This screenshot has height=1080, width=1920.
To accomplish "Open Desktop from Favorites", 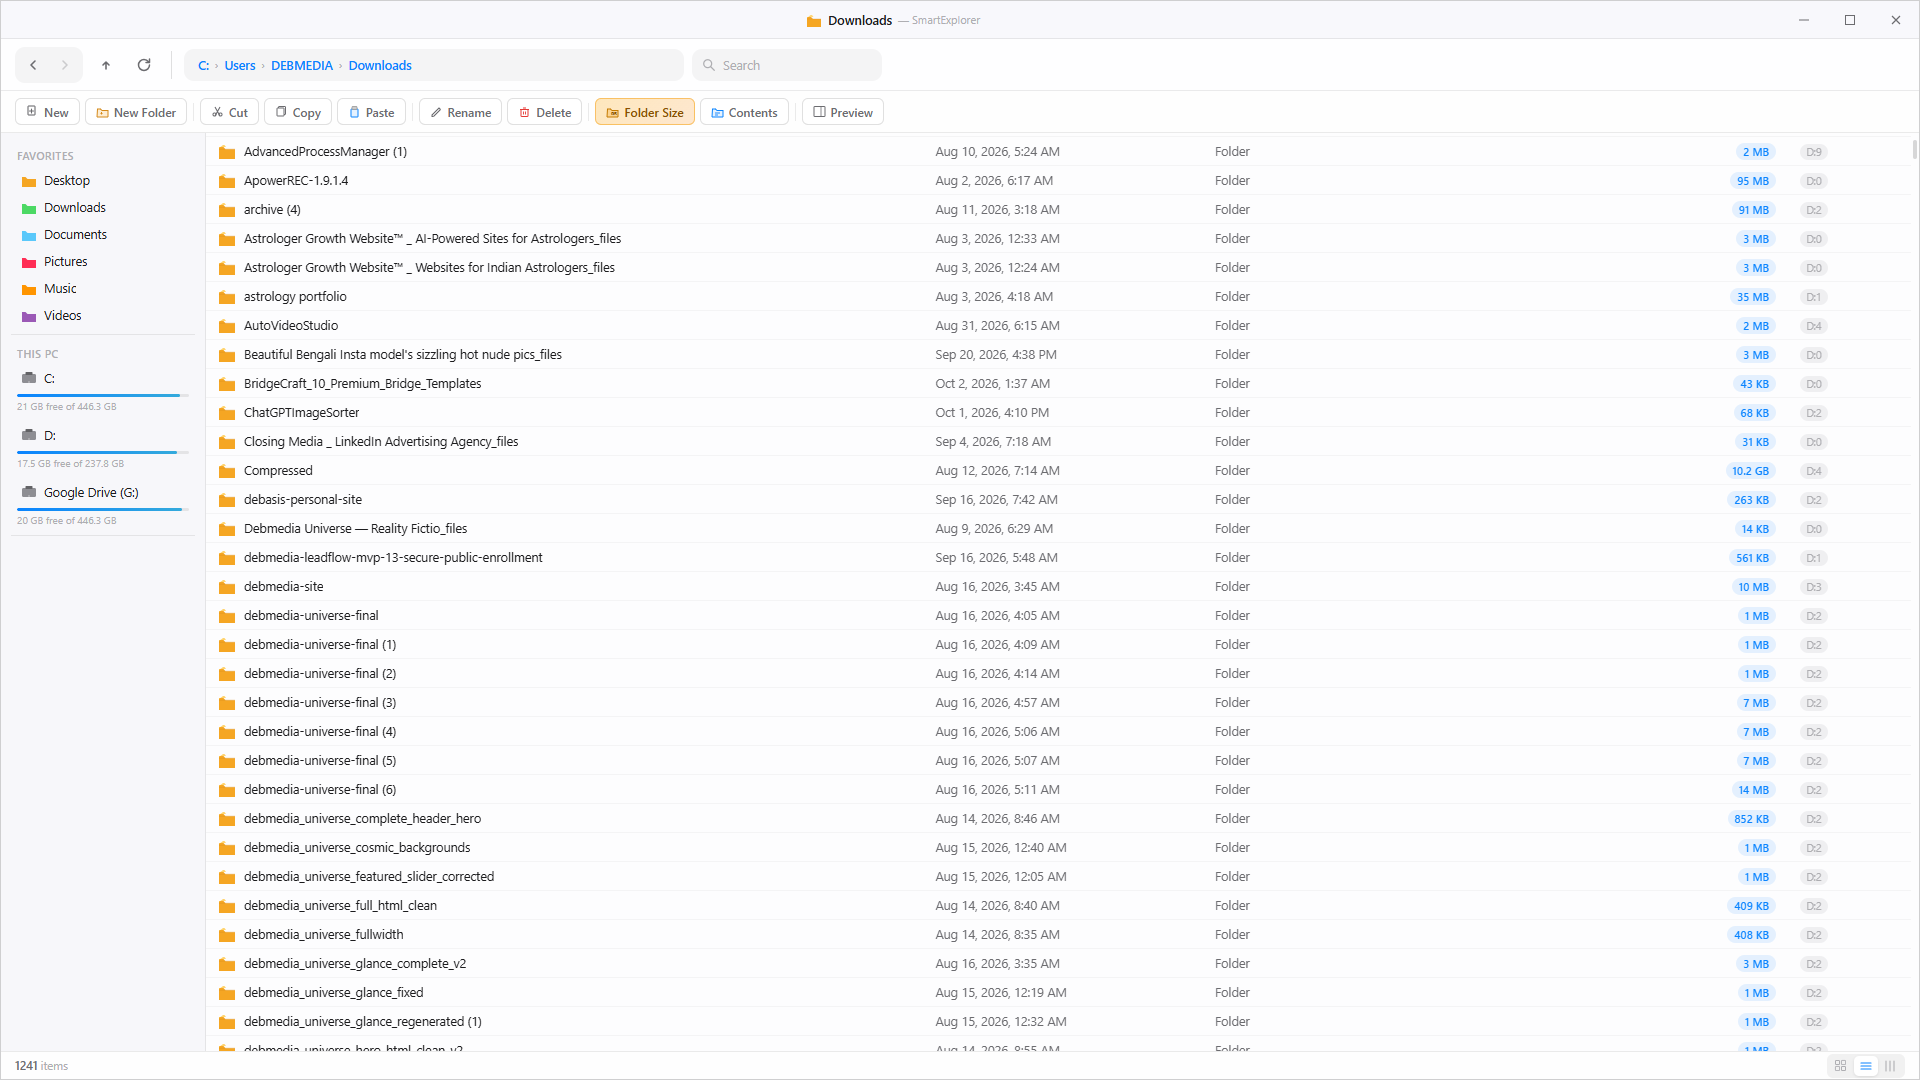I will click(x=102, y=181).
